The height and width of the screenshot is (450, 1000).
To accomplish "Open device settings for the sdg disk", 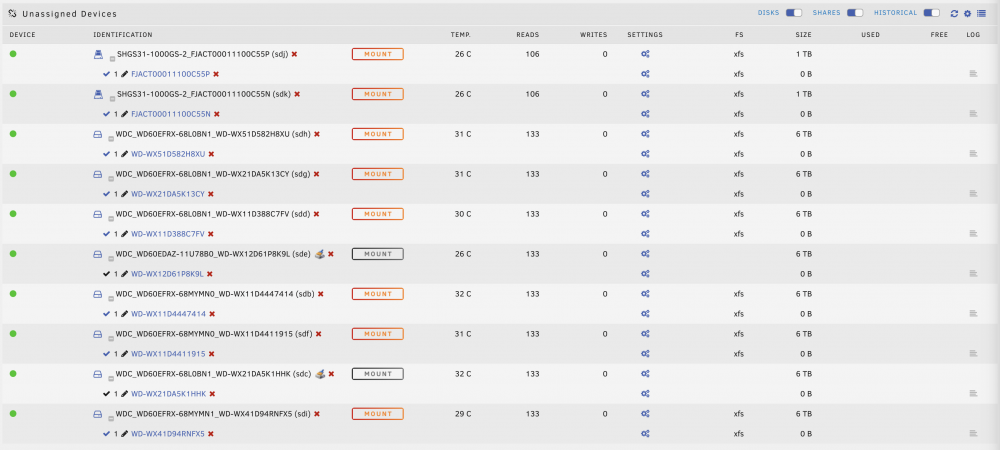I will [645, 174].
